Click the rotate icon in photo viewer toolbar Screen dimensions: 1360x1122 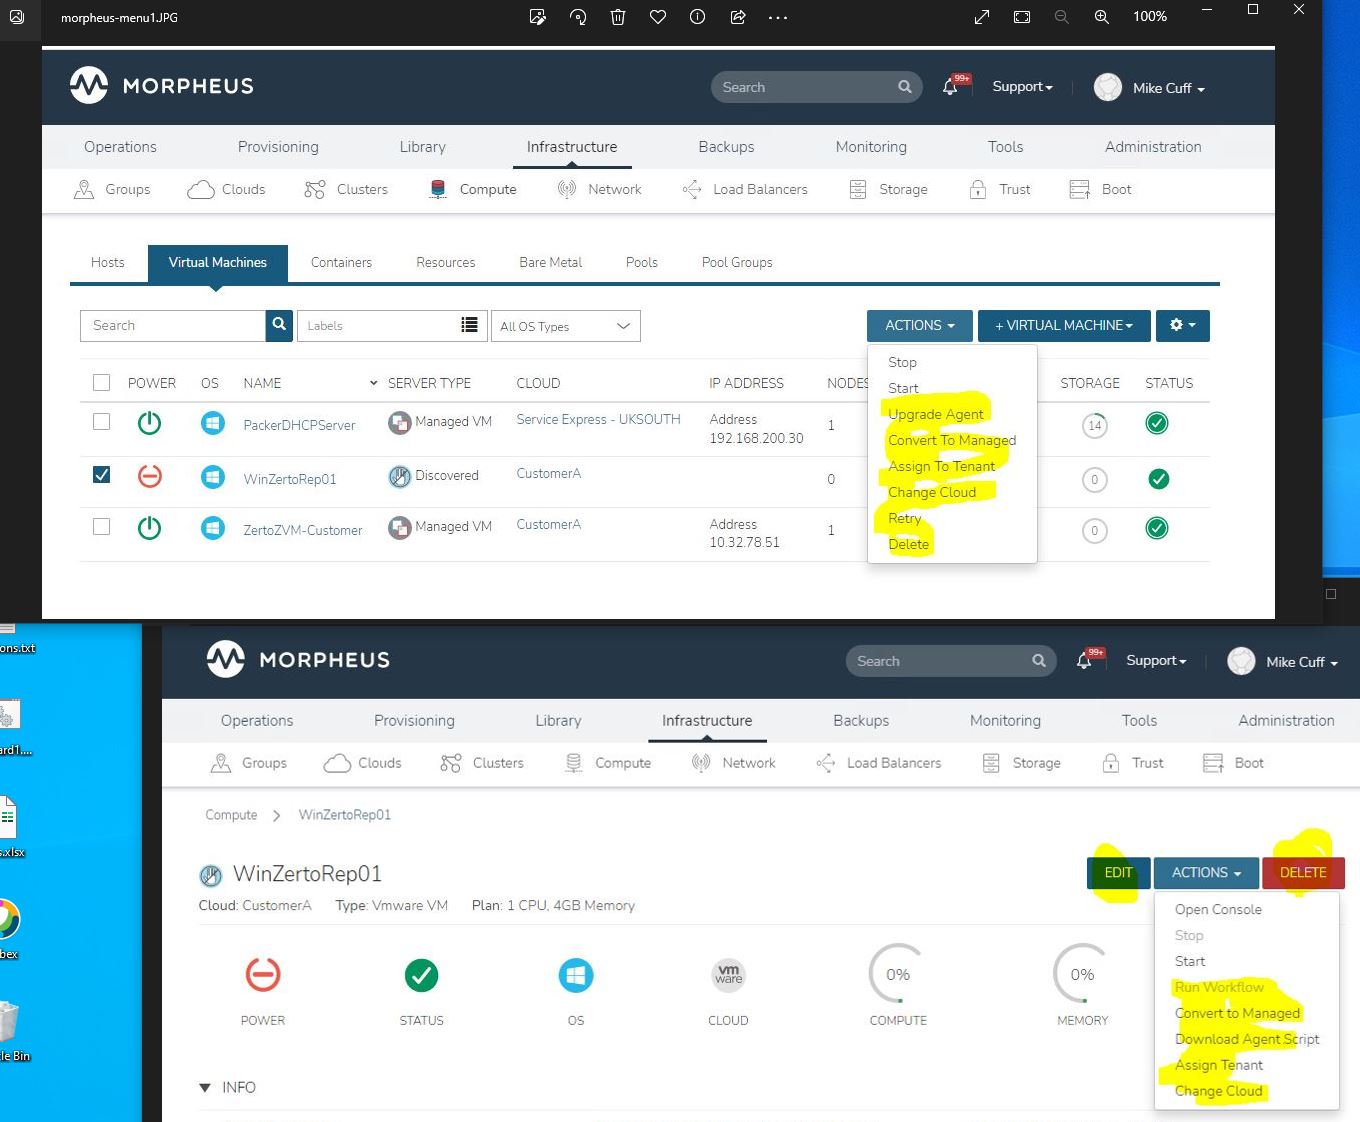[578, 17]
